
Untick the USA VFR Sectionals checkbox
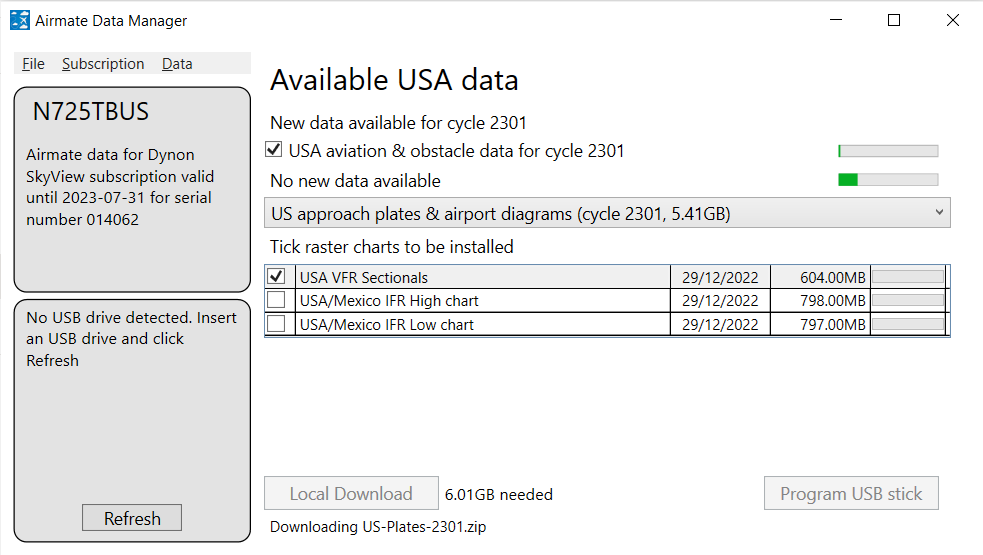coord(277,277)
